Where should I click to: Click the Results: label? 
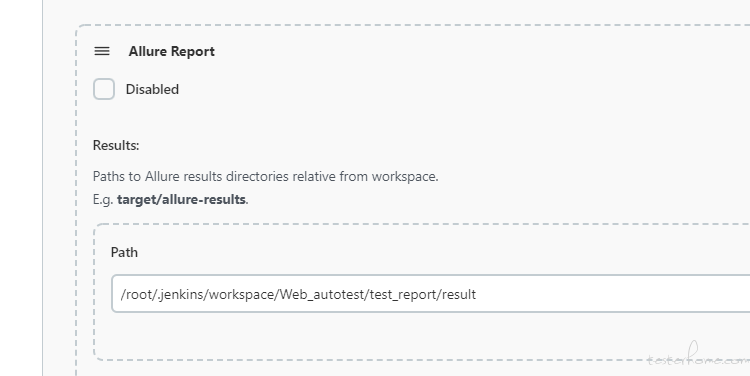click(116, 145)
